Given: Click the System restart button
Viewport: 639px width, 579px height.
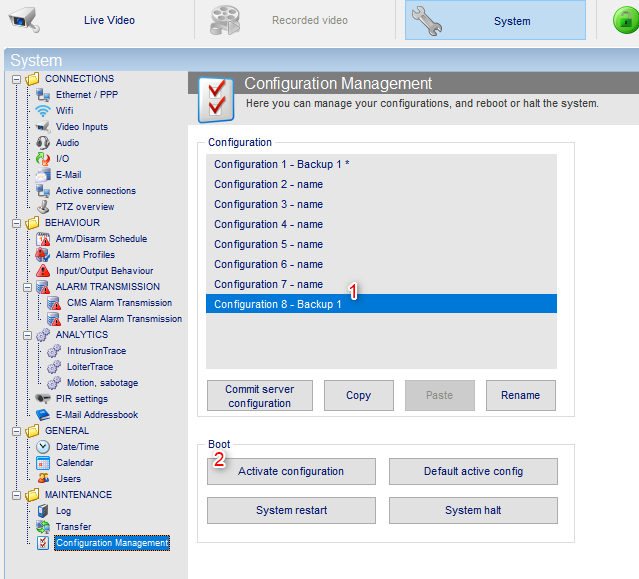Looking at the screenshot, I should 291,510.
